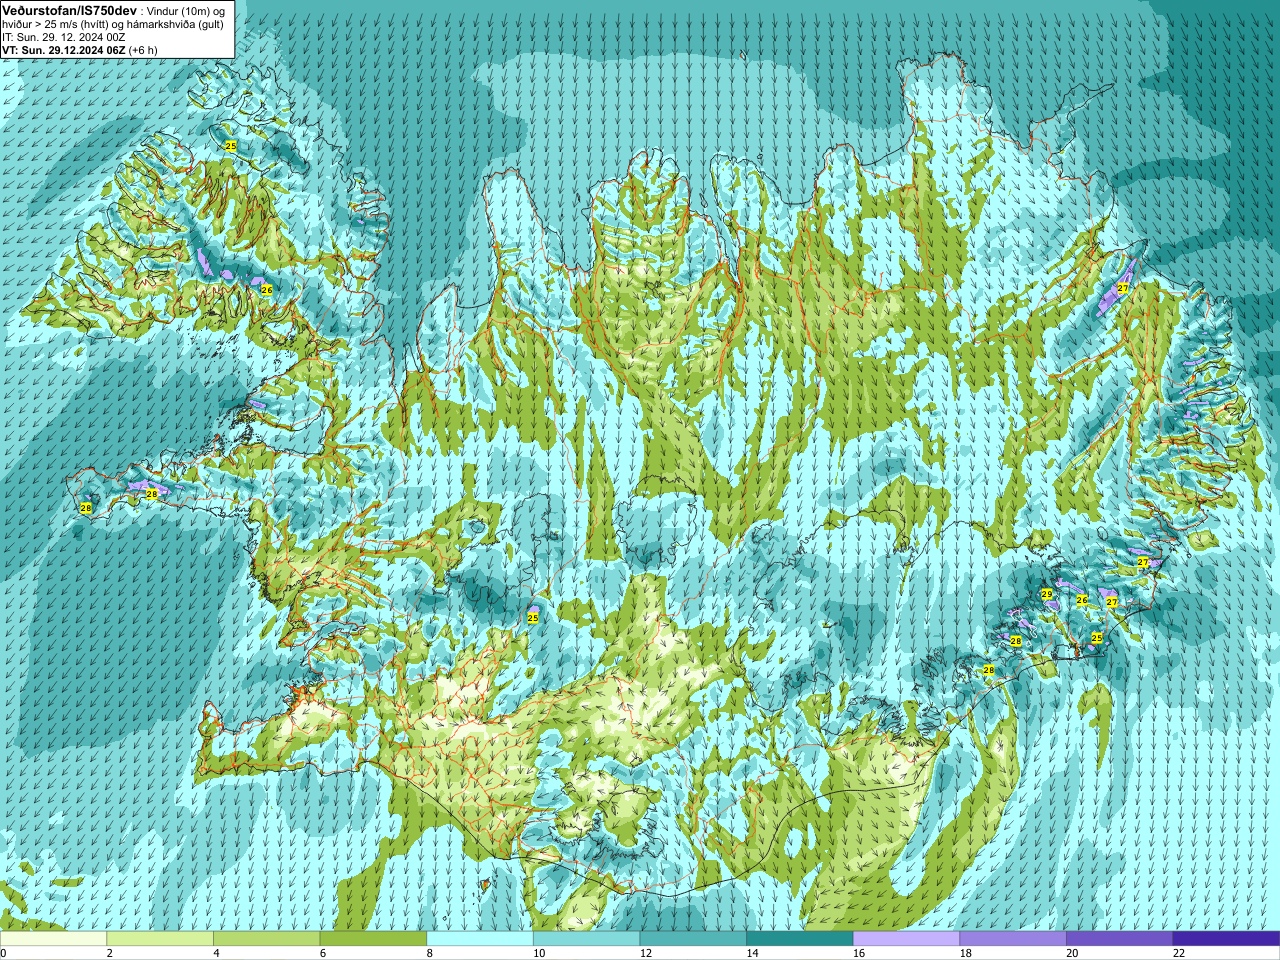Click the yellow '27' marker in northeast Iceland
Screen dimensions: 1280x960
pos(1123,288)
